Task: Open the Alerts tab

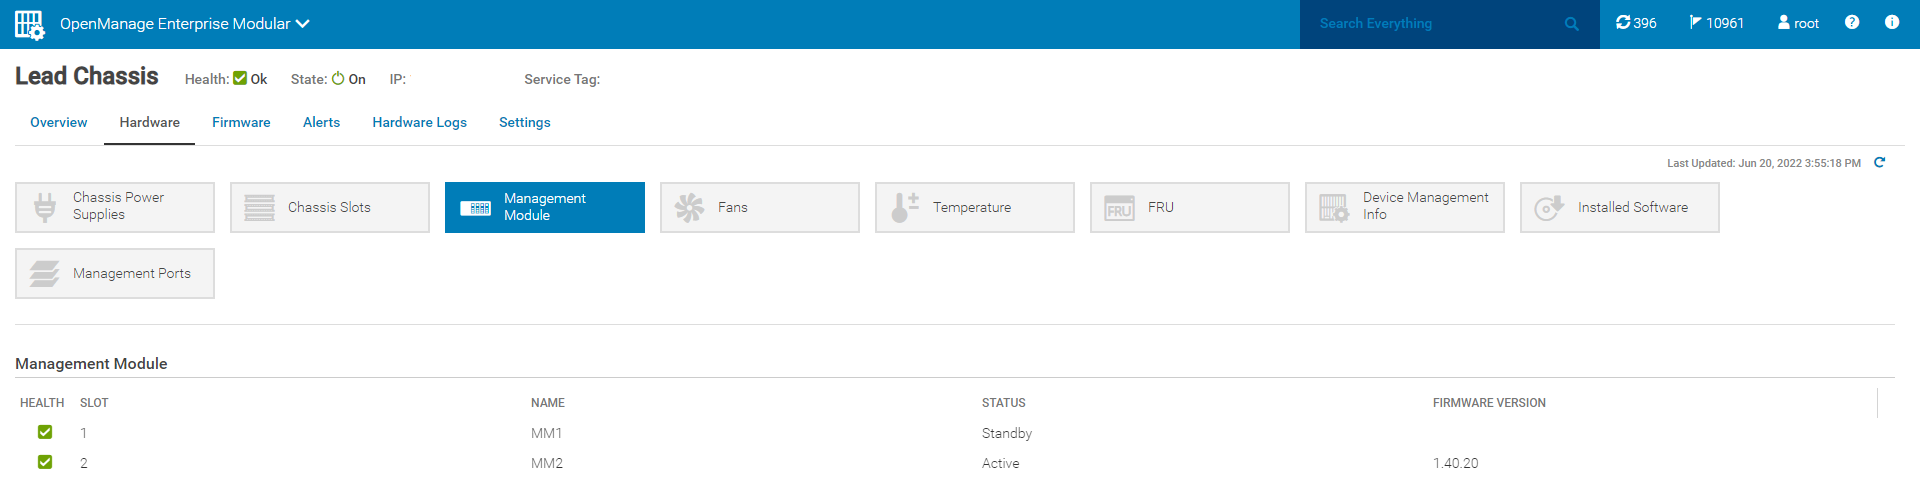Action: (321, 122)
